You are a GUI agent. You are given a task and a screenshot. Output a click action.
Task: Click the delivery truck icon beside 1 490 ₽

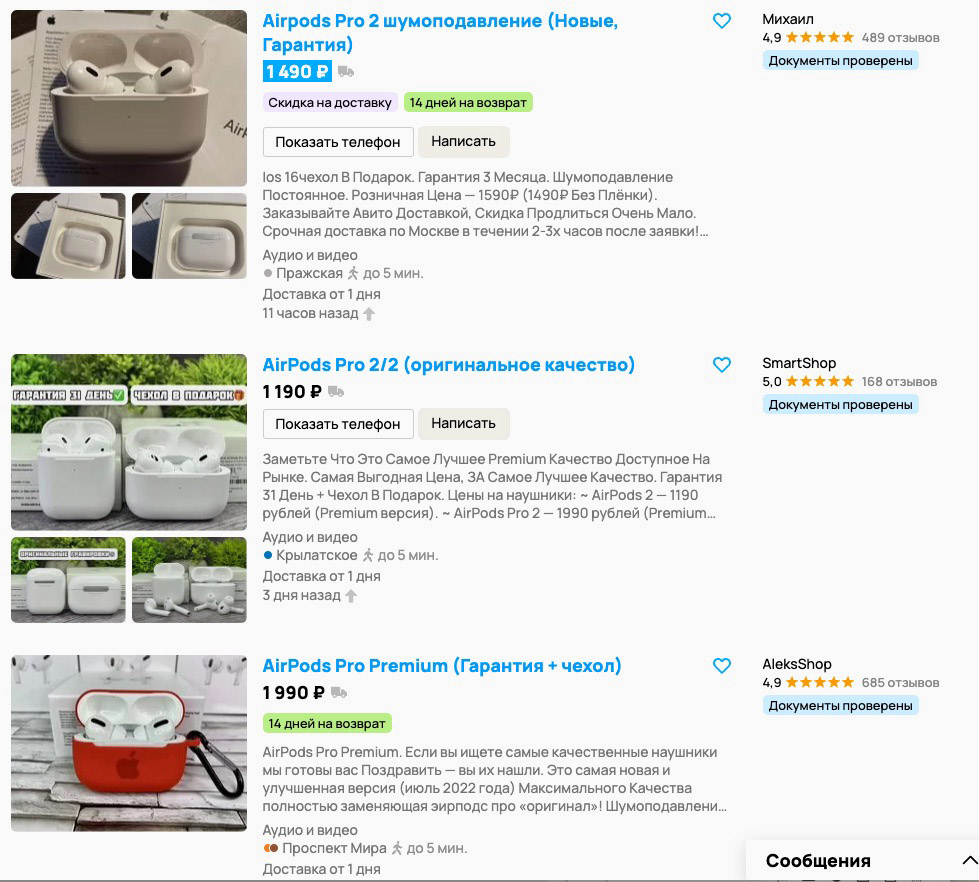[x=346, y=72]
